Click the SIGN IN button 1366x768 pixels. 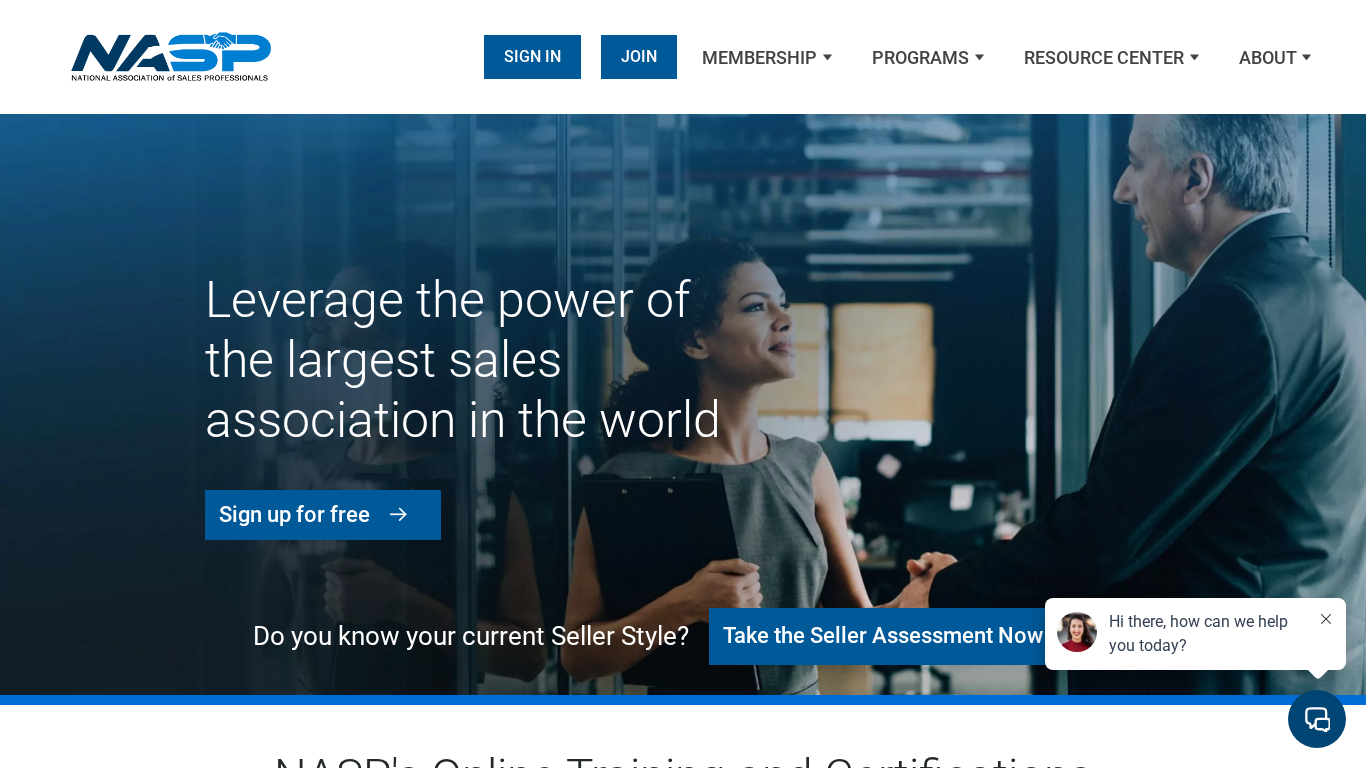532,57
